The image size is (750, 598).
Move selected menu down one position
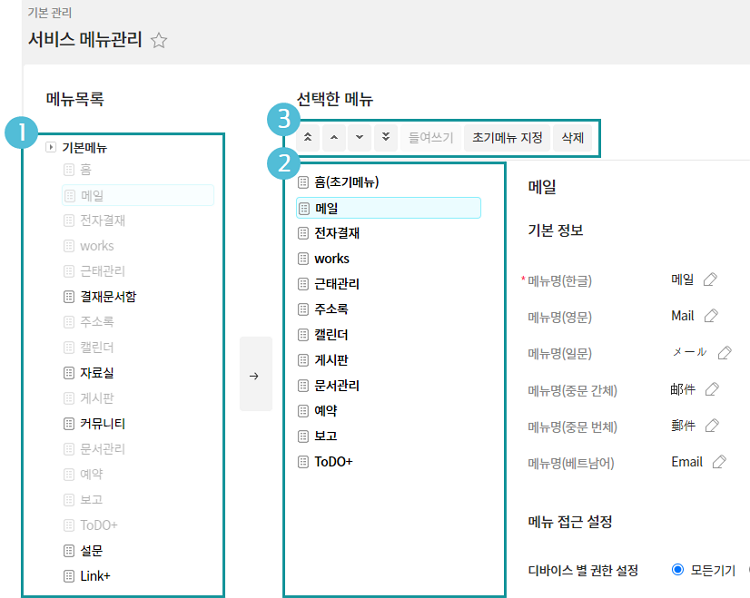click(x=360, y=138)
